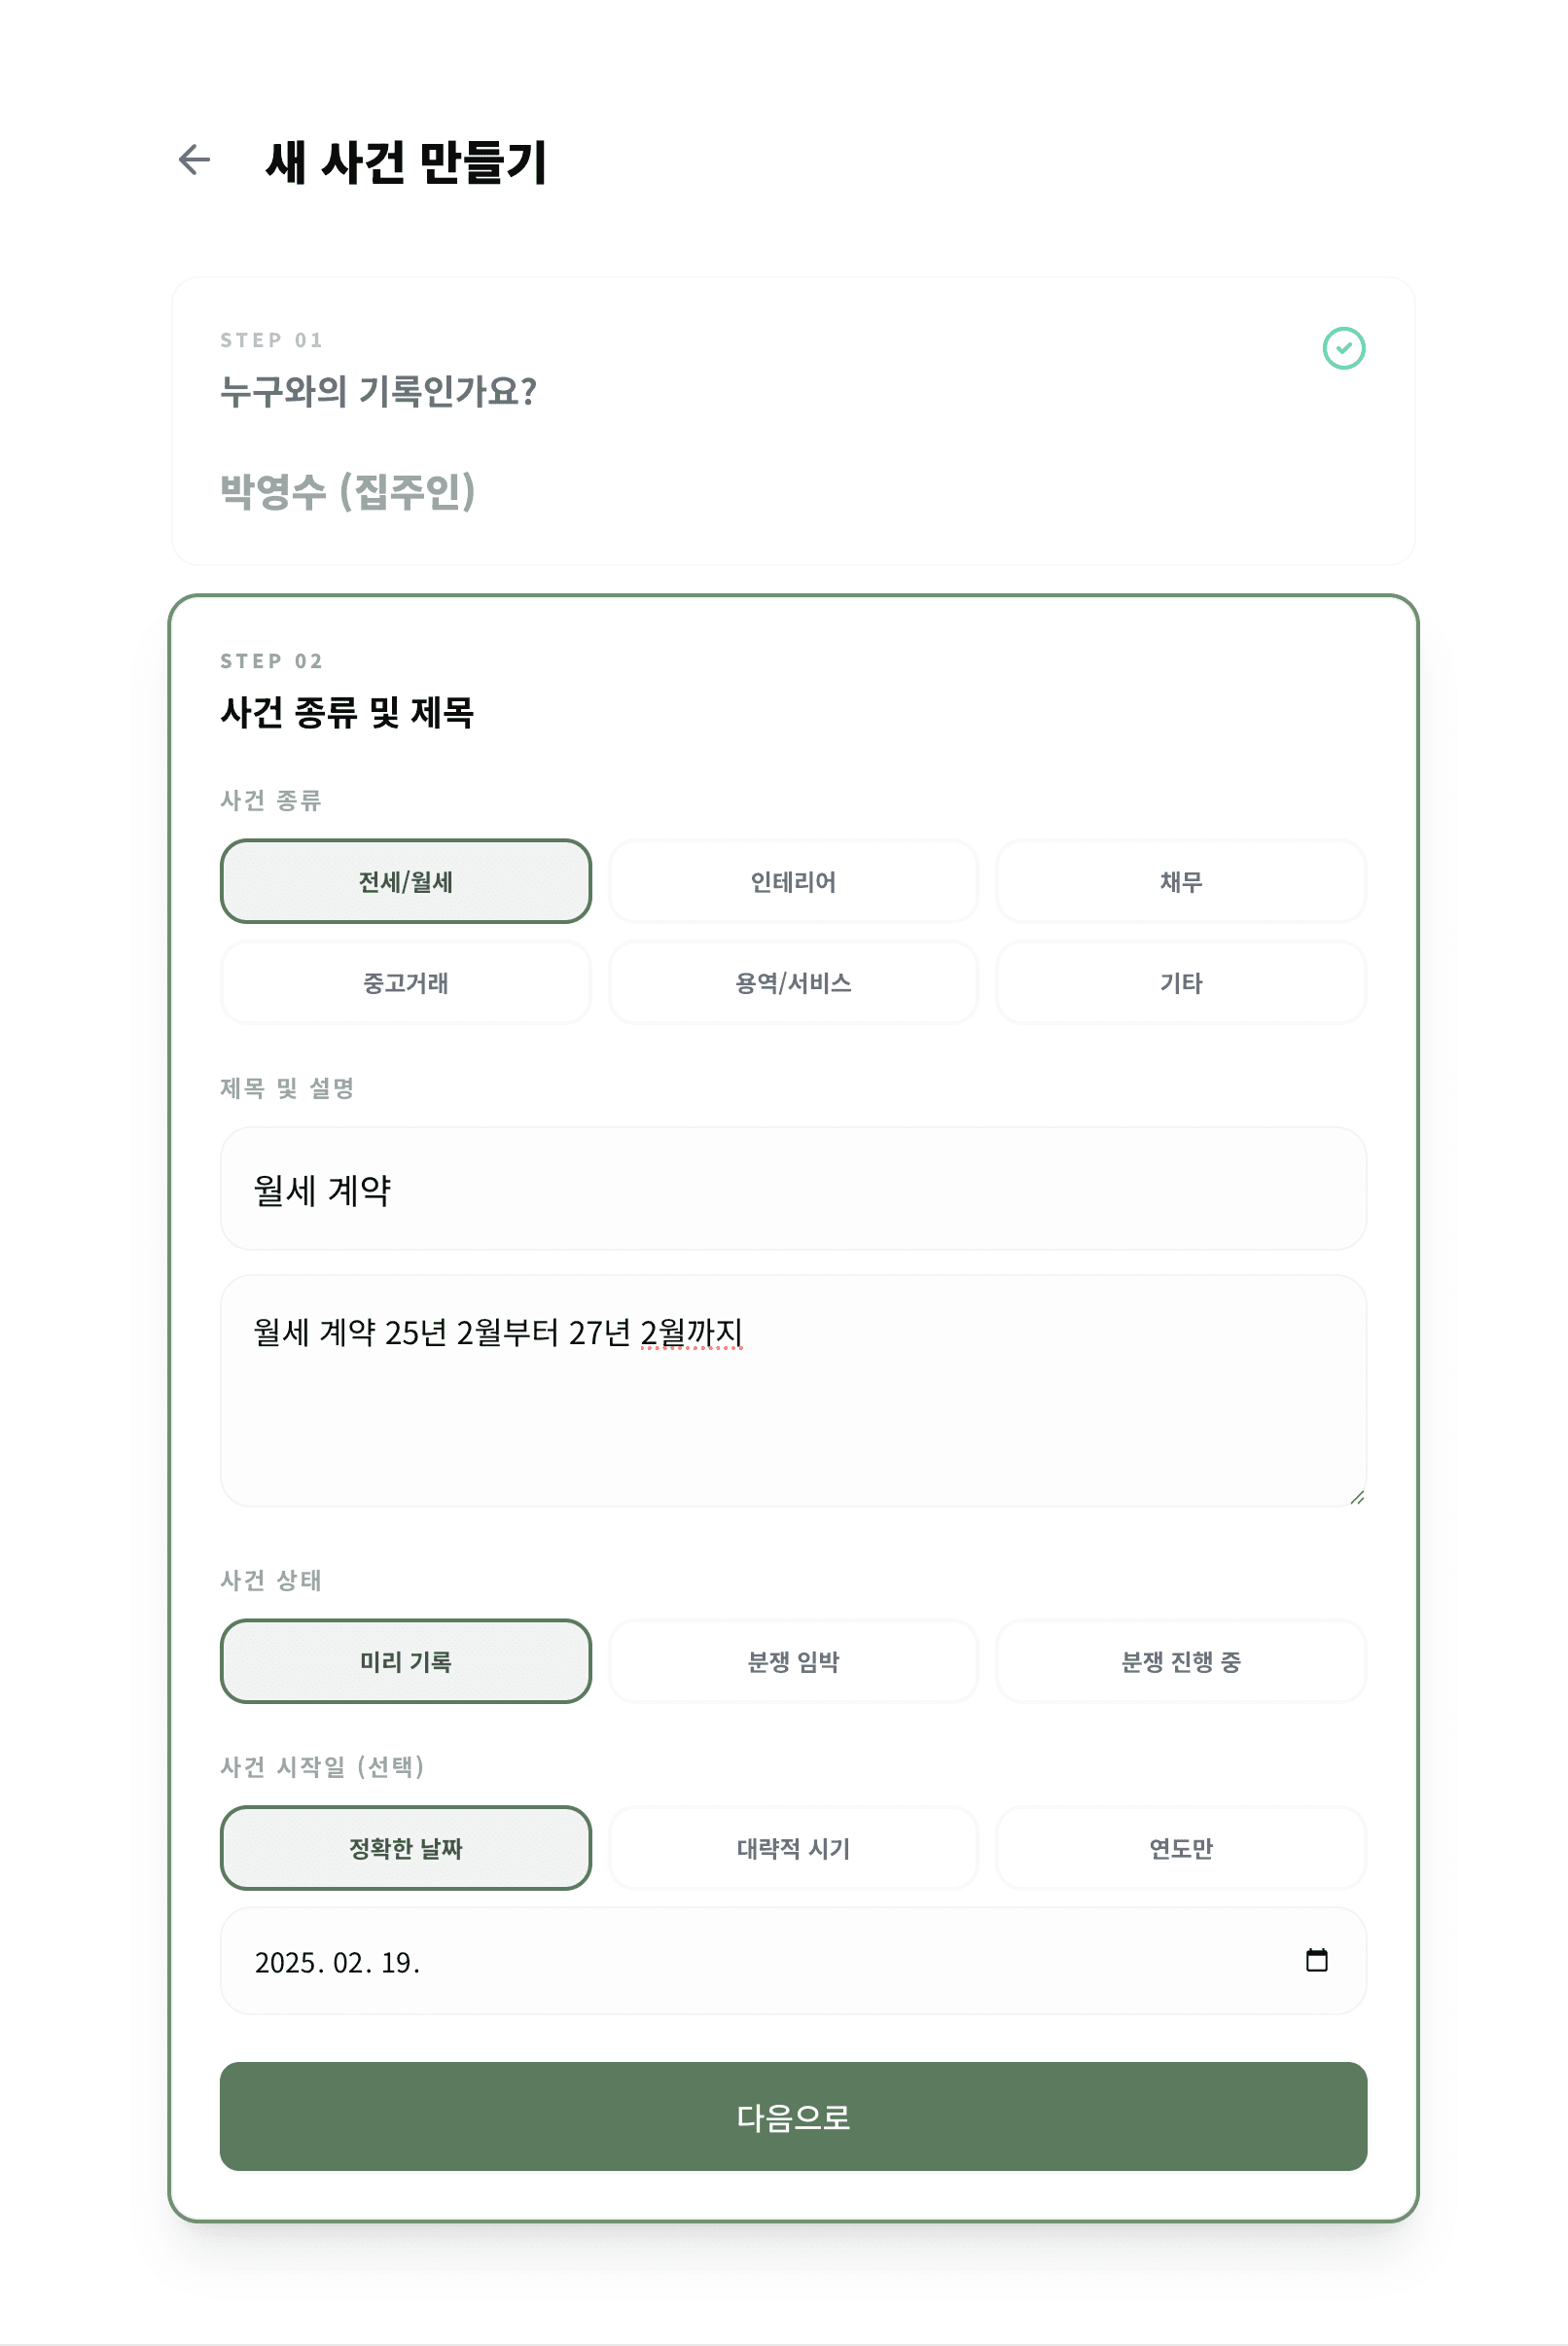Select 전세/월세 as the case type

(x=405, y=881)
